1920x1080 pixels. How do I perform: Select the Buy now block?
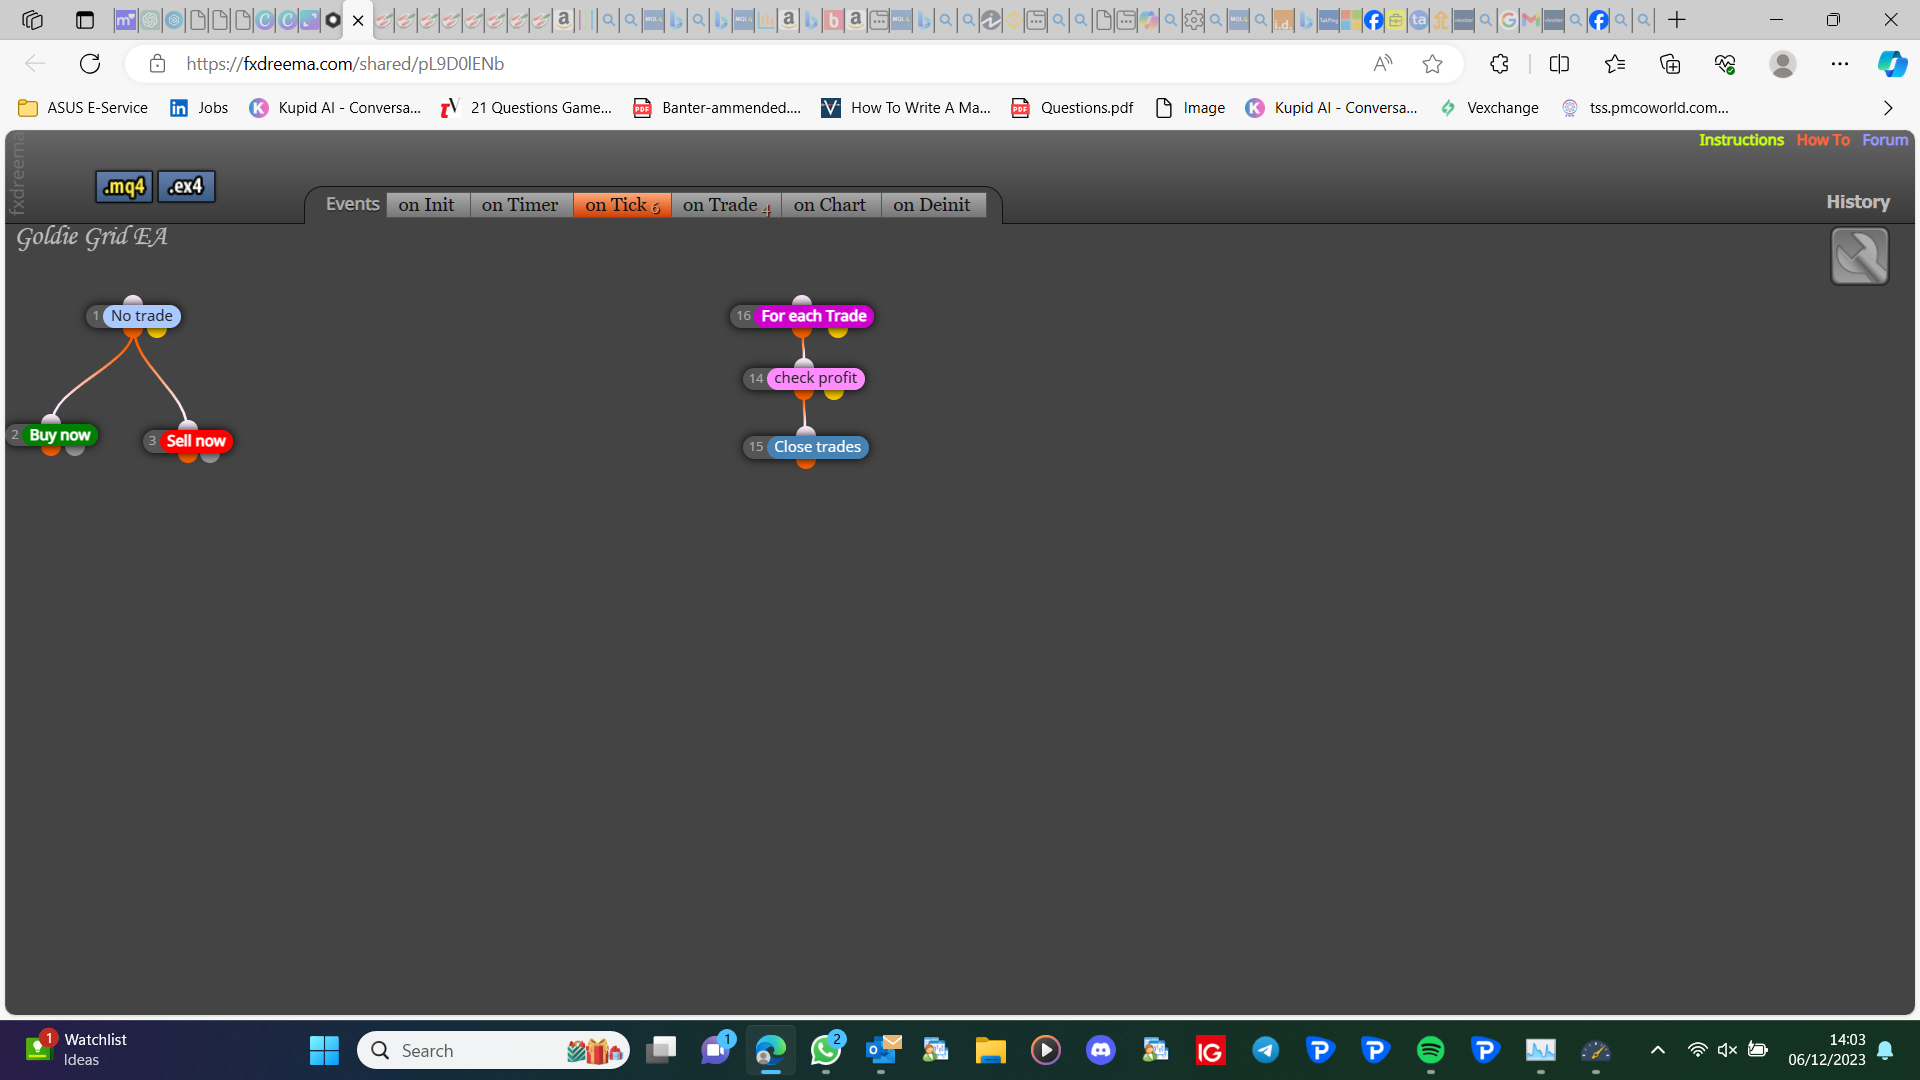coord(60,435)
